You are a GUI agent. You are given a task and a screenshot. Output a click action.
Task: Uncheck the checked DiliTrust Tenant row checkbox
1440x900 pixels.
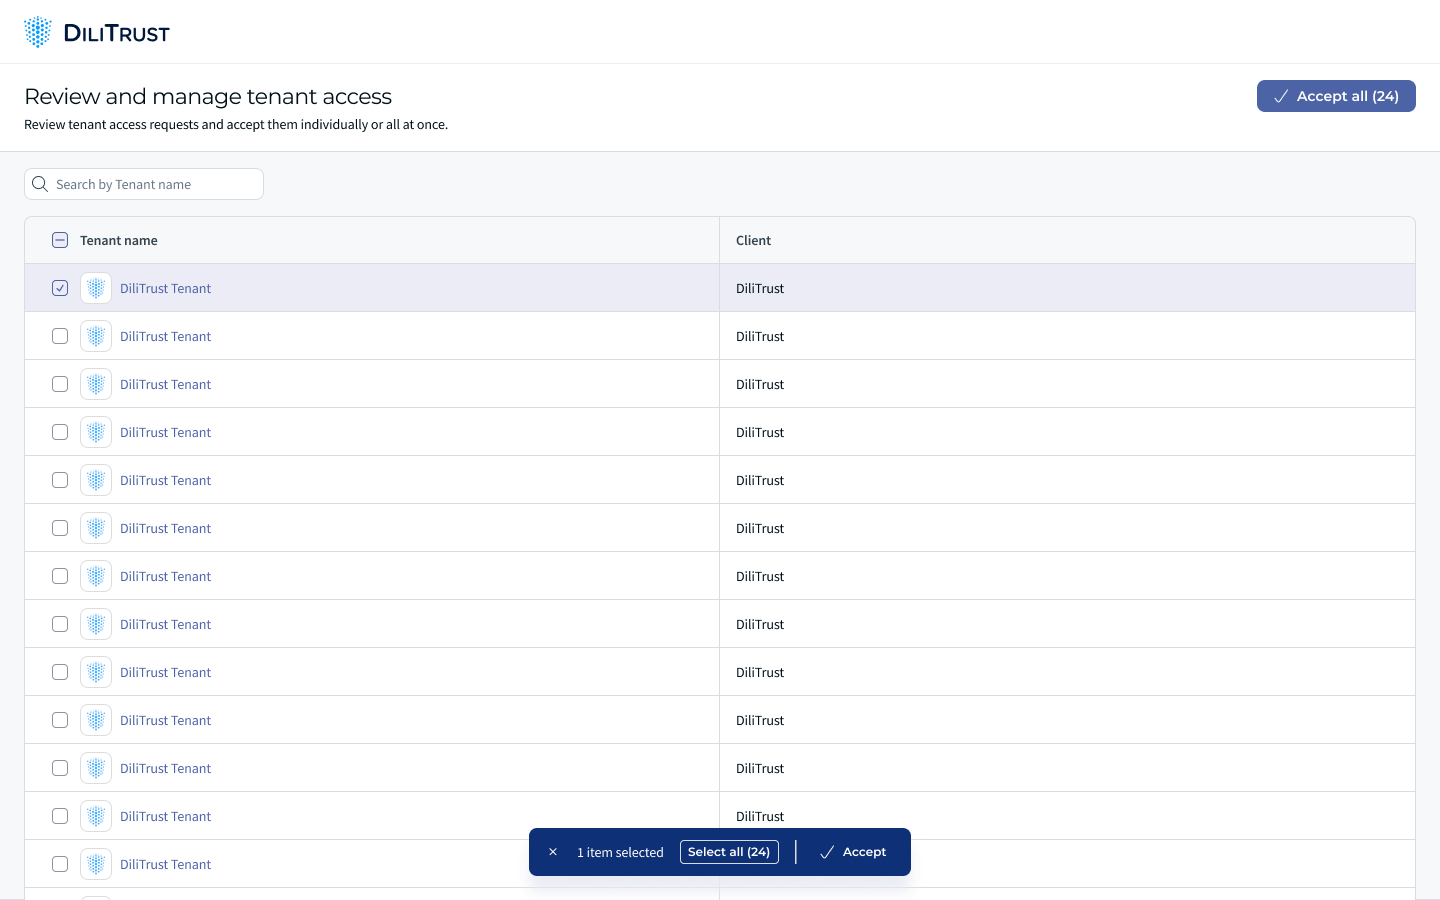click(x=60, y=288)
